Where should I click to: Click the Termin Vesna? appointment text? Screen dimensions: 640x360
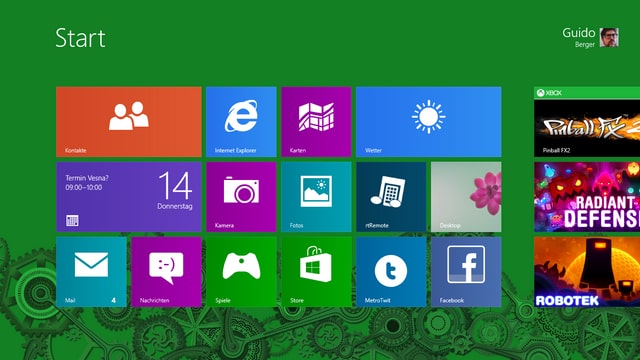click(x=87, y=178)
